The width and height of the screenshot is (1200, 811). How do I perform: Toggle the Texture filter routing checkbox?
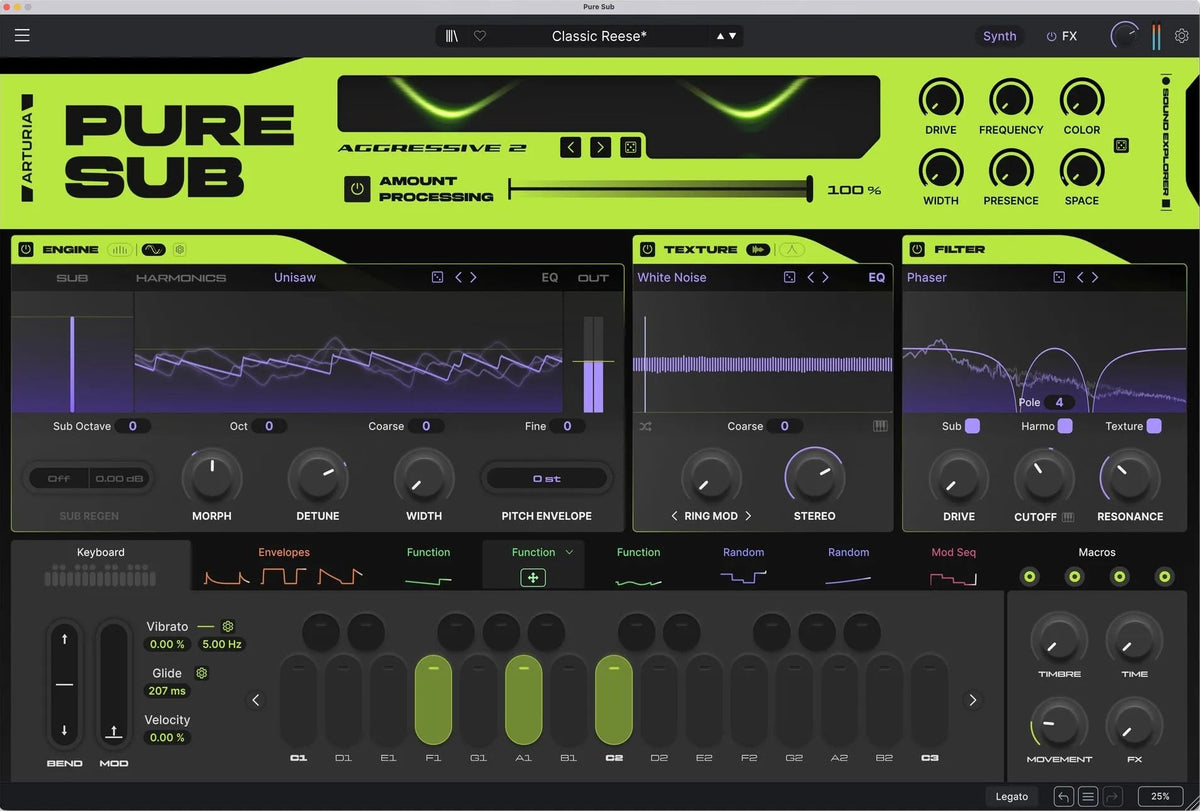(x=1154, y=426)
